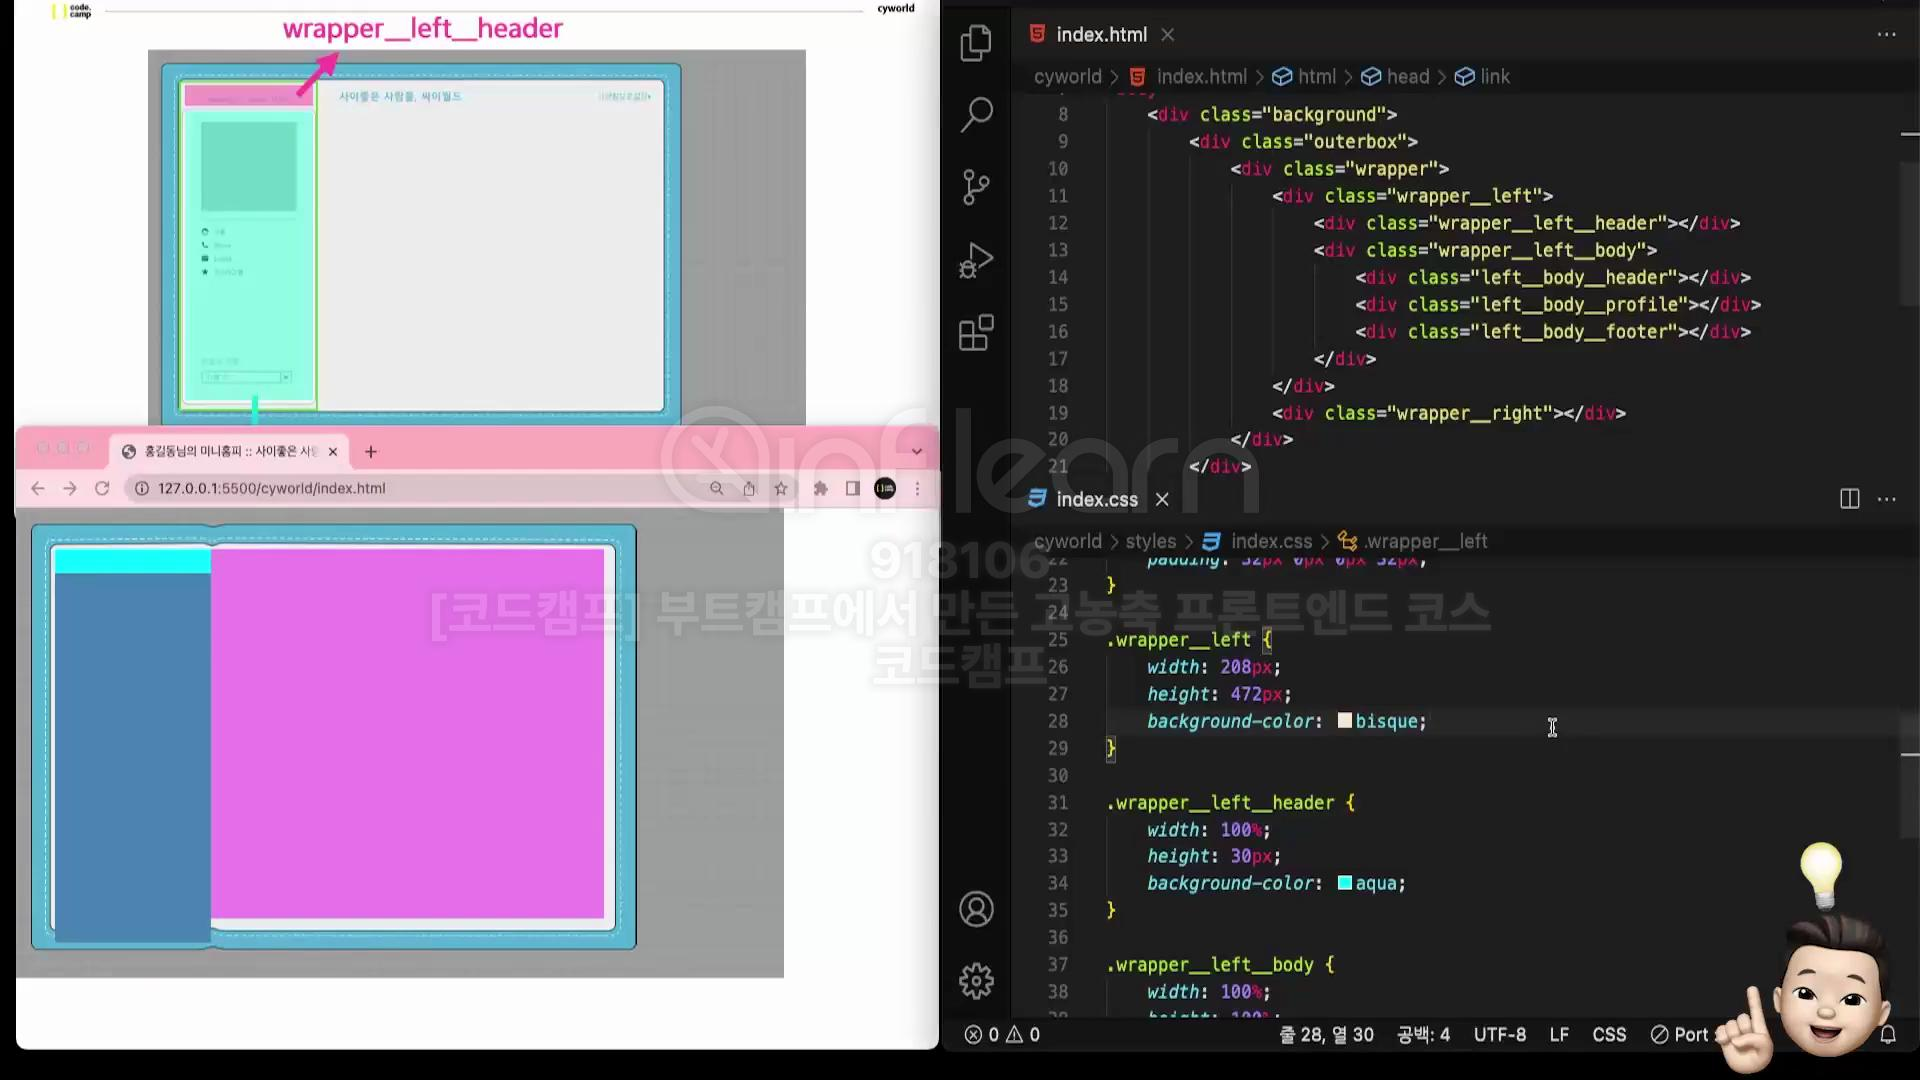Click the cyworld breadcrumb above index.html

point(1067,77)
